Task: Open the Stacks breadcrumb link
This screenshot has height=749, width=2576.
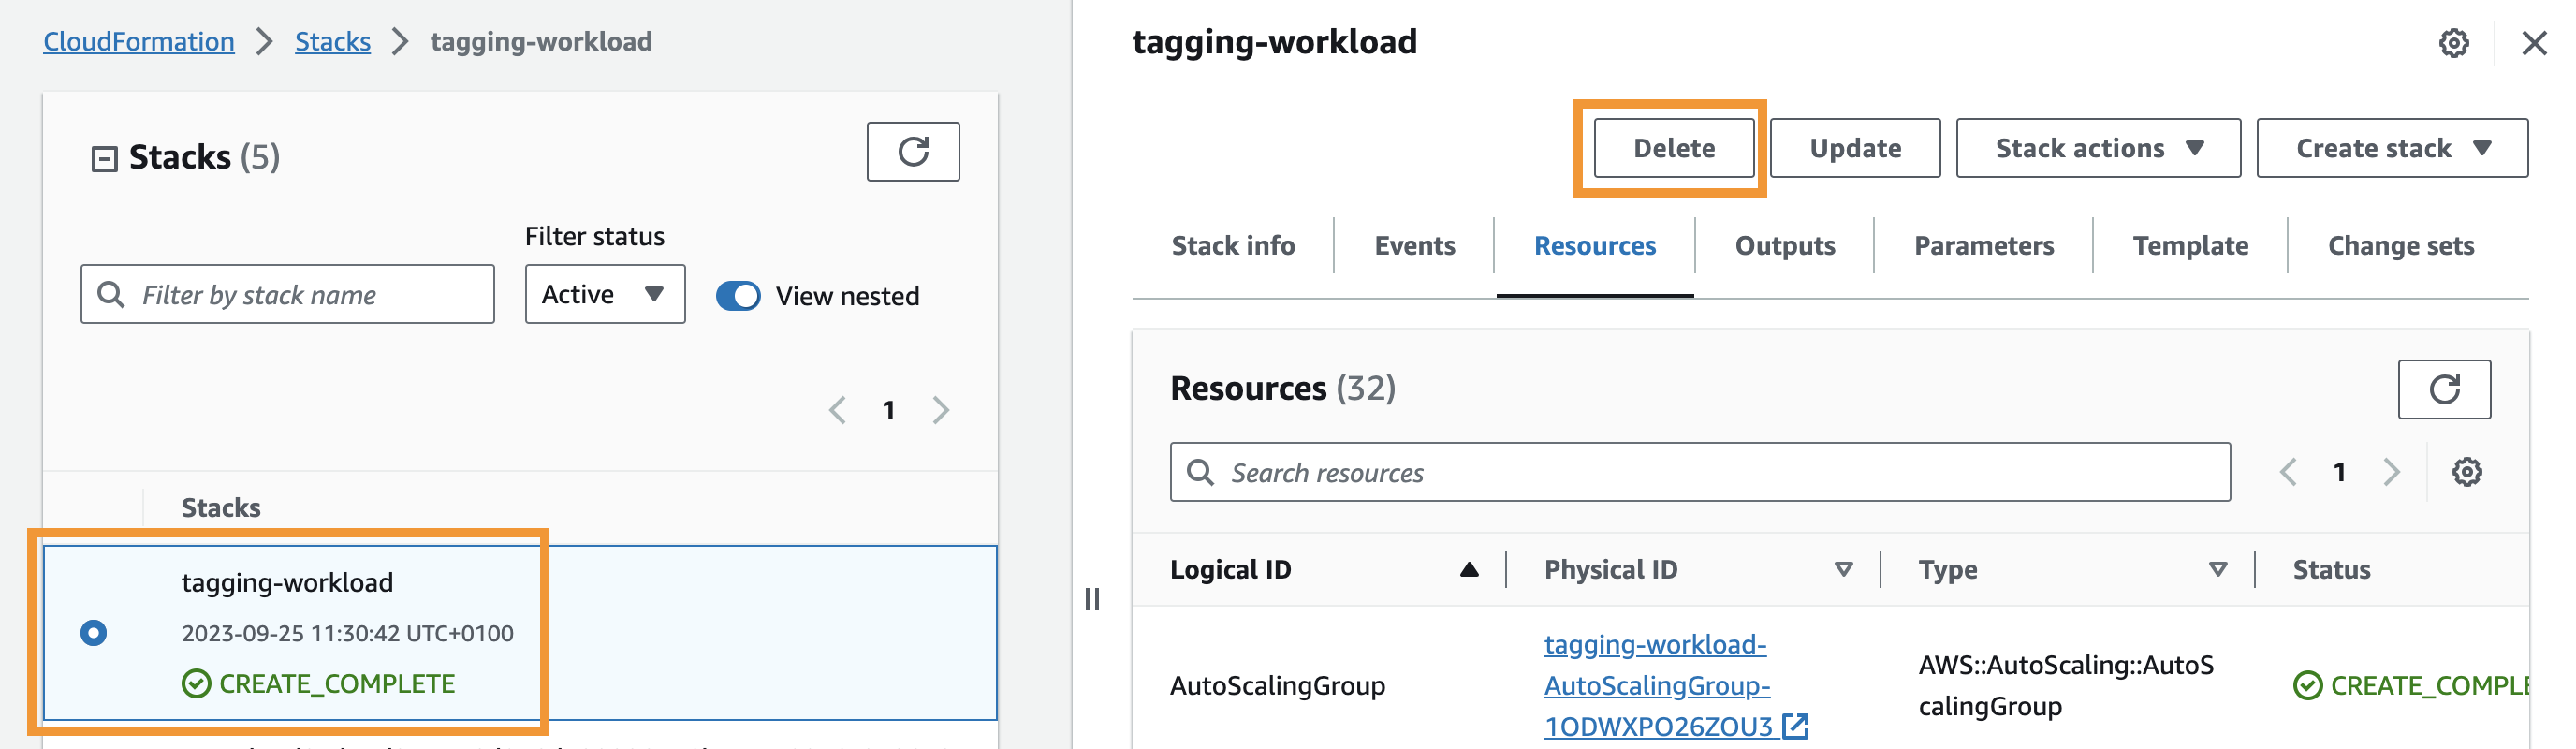Action: coord(332,42)
